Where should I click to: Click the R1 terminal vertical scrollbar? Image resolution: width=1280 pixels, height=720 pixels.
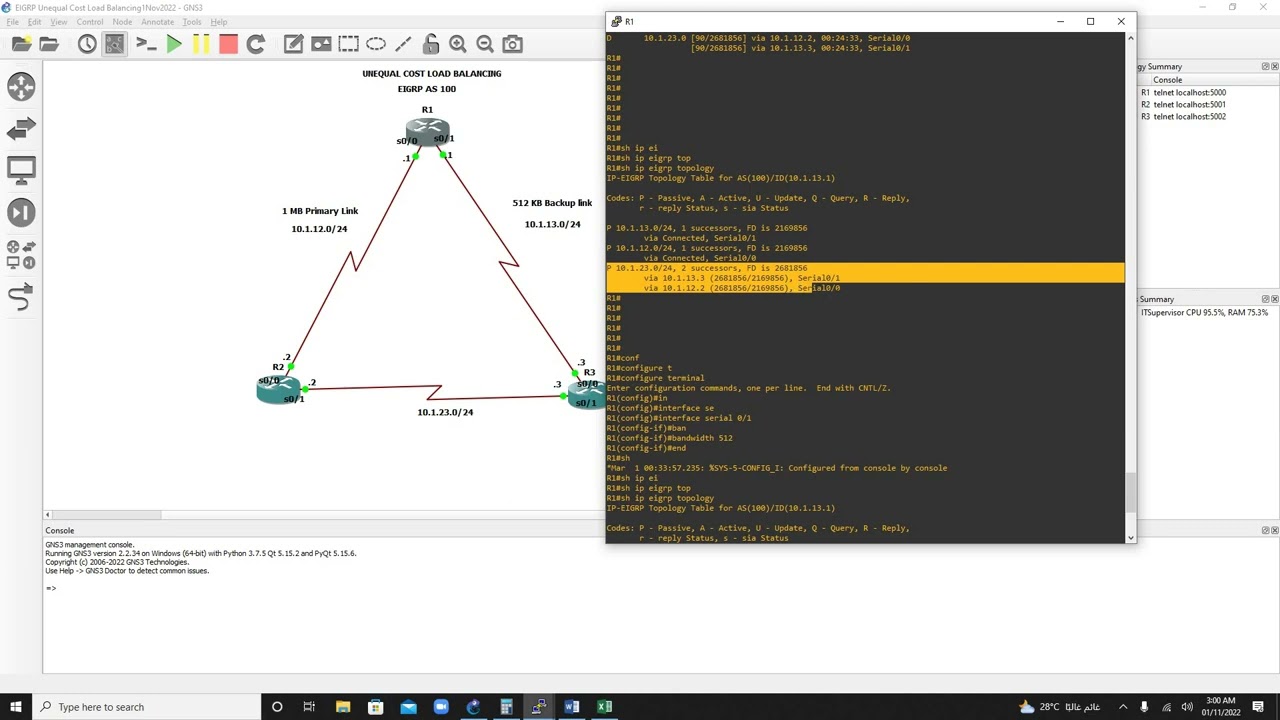[x=1131, y=491]
